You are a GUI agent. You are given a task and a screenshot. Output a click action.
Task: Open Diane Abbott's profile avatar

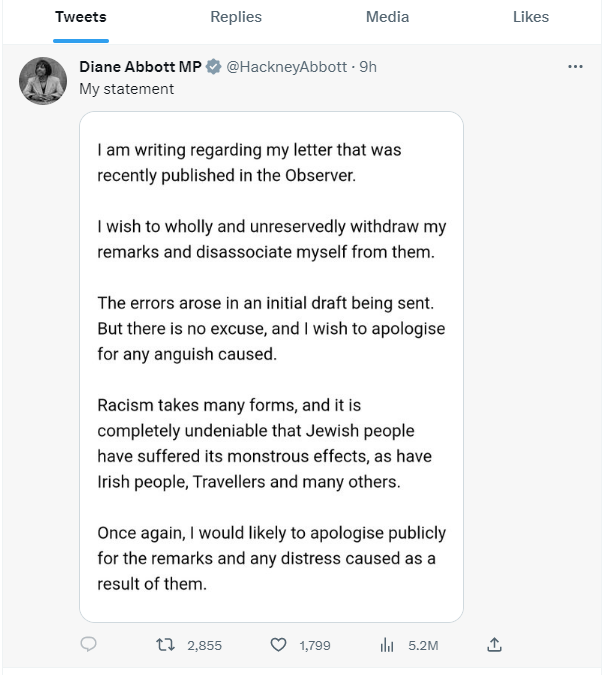pos(43,81)
